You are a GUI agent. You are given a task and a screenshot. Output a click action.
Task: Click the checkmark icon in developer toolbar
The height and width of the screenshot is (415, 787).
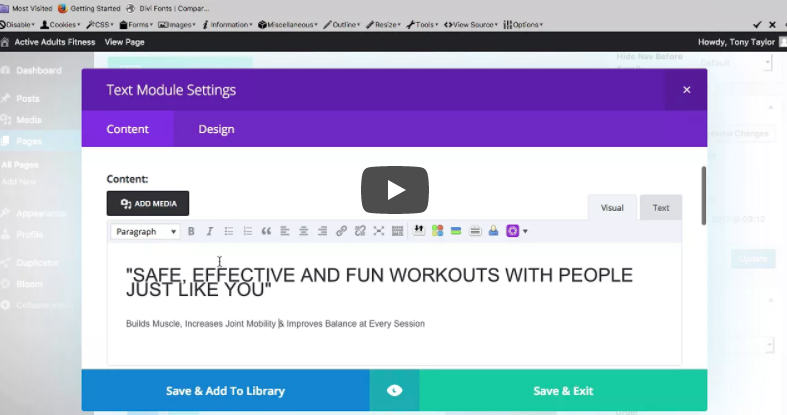(757, 25)
